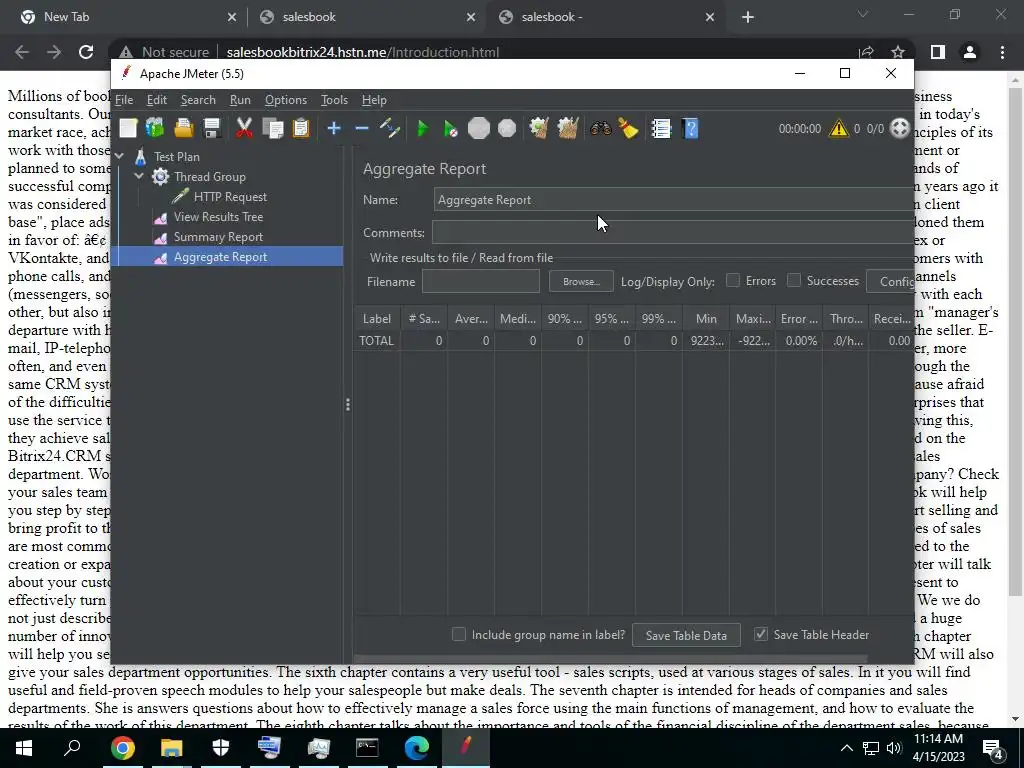Select View Results Tree element
This screenshot has width=1024, height=768.
[218, 217]
